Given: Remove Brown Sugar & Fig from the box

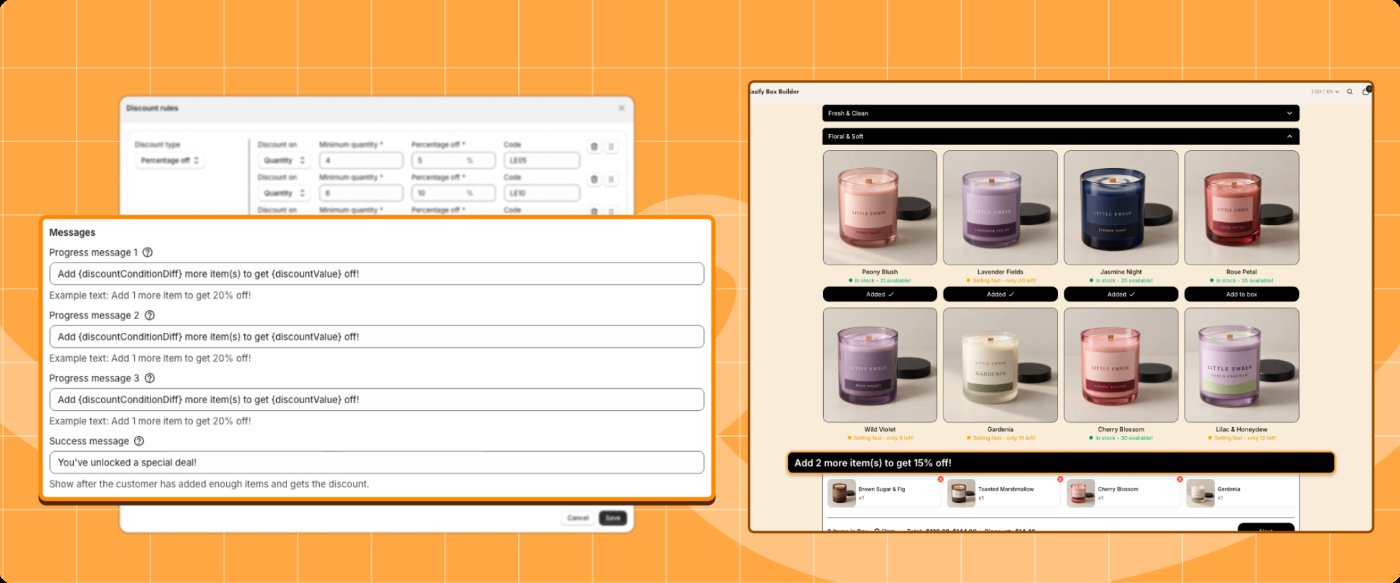Looking at the screenshot, I should click(x=940, y=480).
